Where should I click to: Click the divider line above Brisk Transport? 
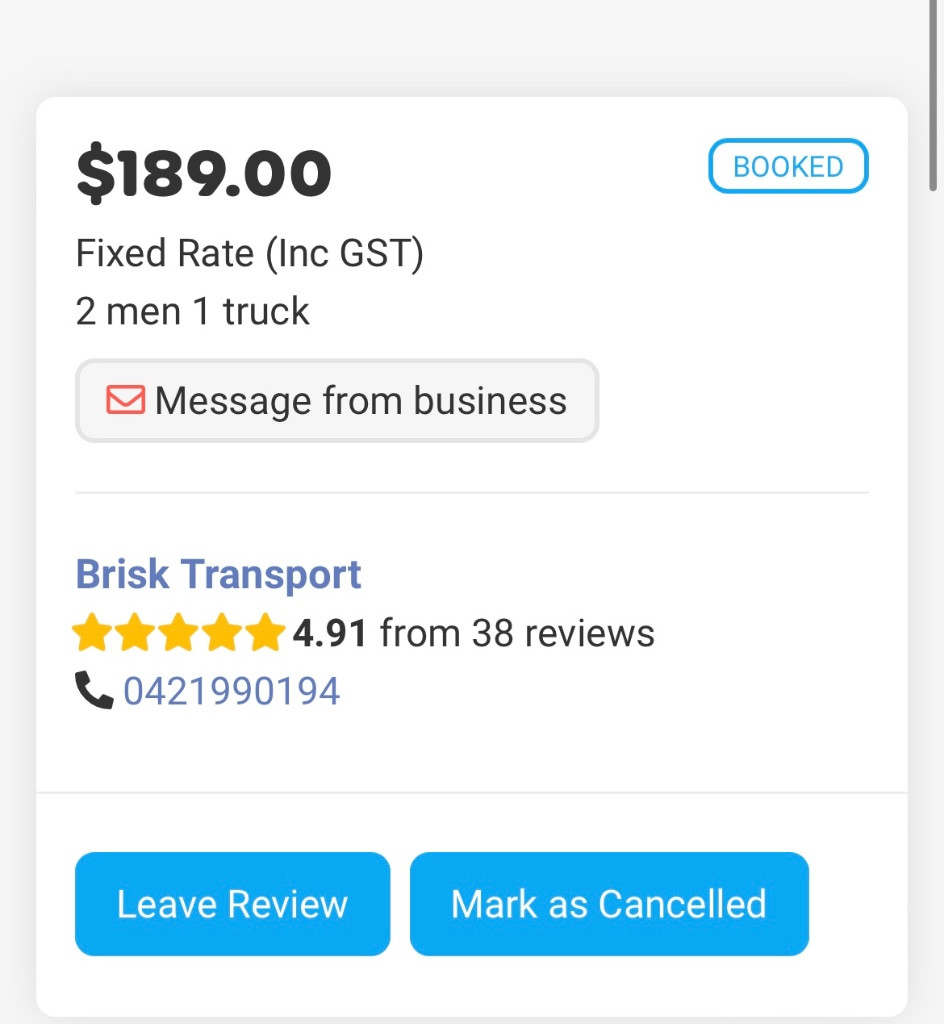(472, 492)
